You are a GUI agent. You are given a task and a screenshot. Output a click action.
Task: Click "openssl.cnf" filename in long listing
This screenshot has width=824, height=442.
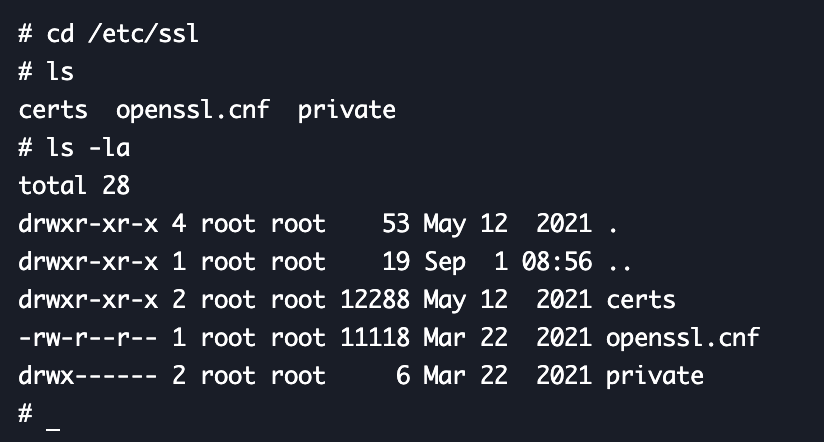click(683, 338)
